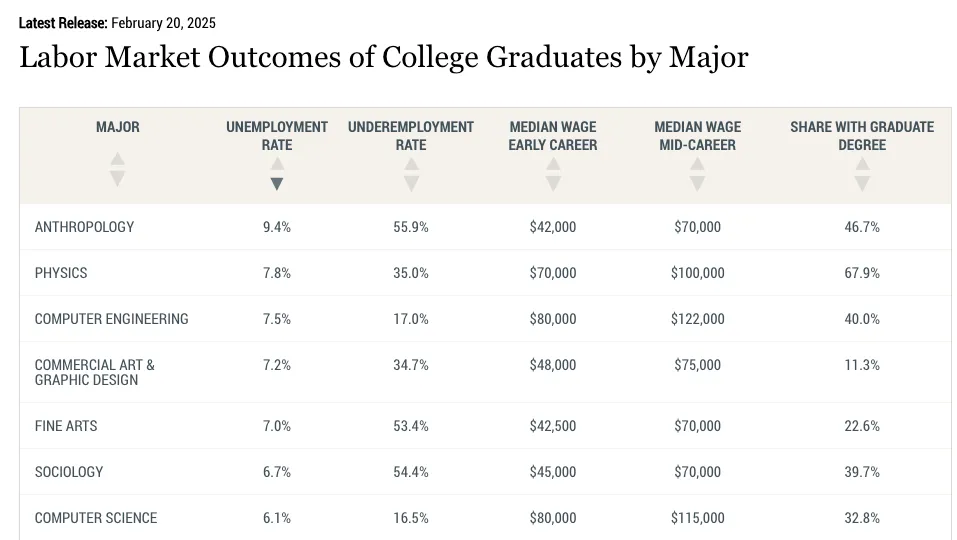The width and height of the screenshot is (957, 540).
Task: Sort Median Wage Mid-Career descending arrow
Action: [x=697, y=184]
